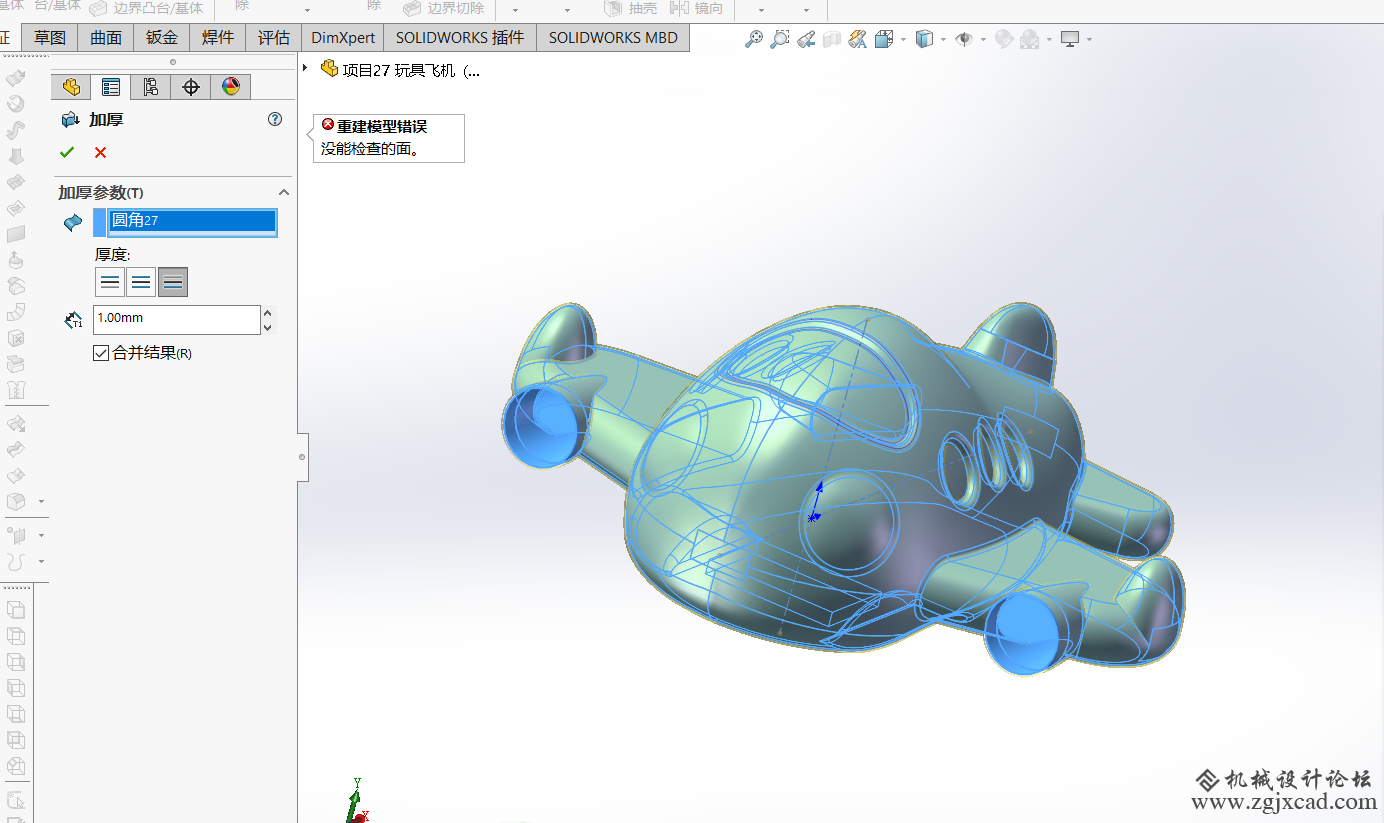Expand the 项目27 玩具飞机 flyout tree

pos(306,69)
